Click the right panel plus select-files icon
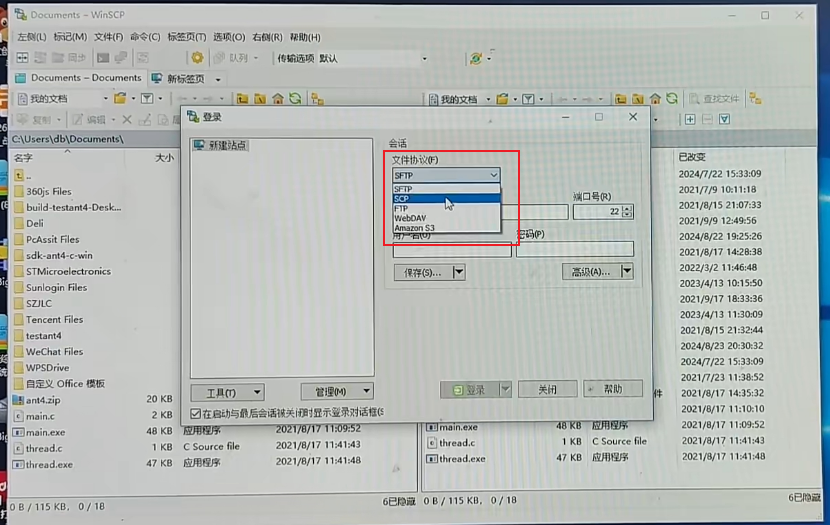830x525 pixels. click(x=690, y=119)
